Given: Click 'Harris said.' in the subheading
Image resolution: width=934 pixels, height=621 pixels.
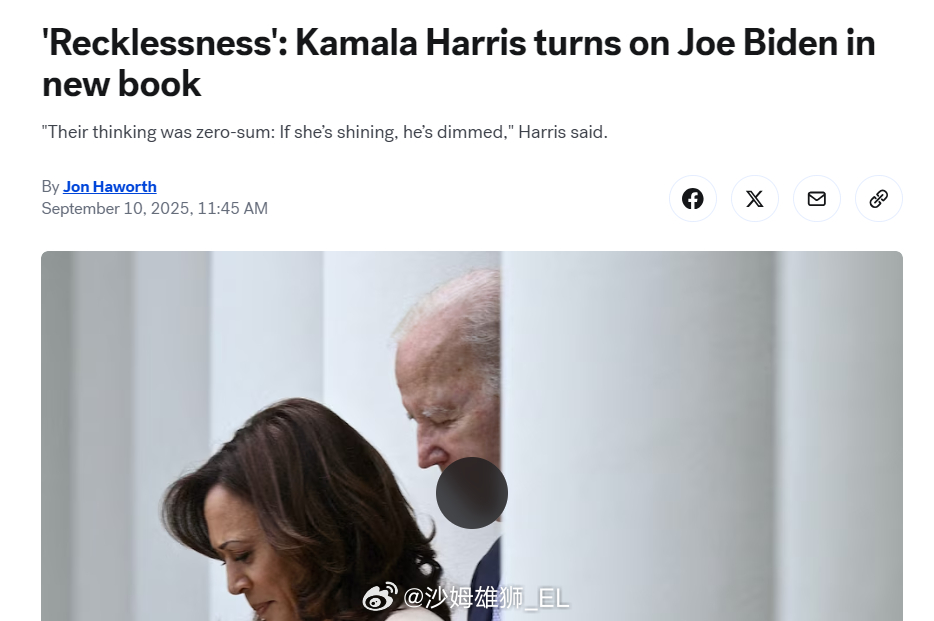Looking at the screenshot, I should (563, 132).
